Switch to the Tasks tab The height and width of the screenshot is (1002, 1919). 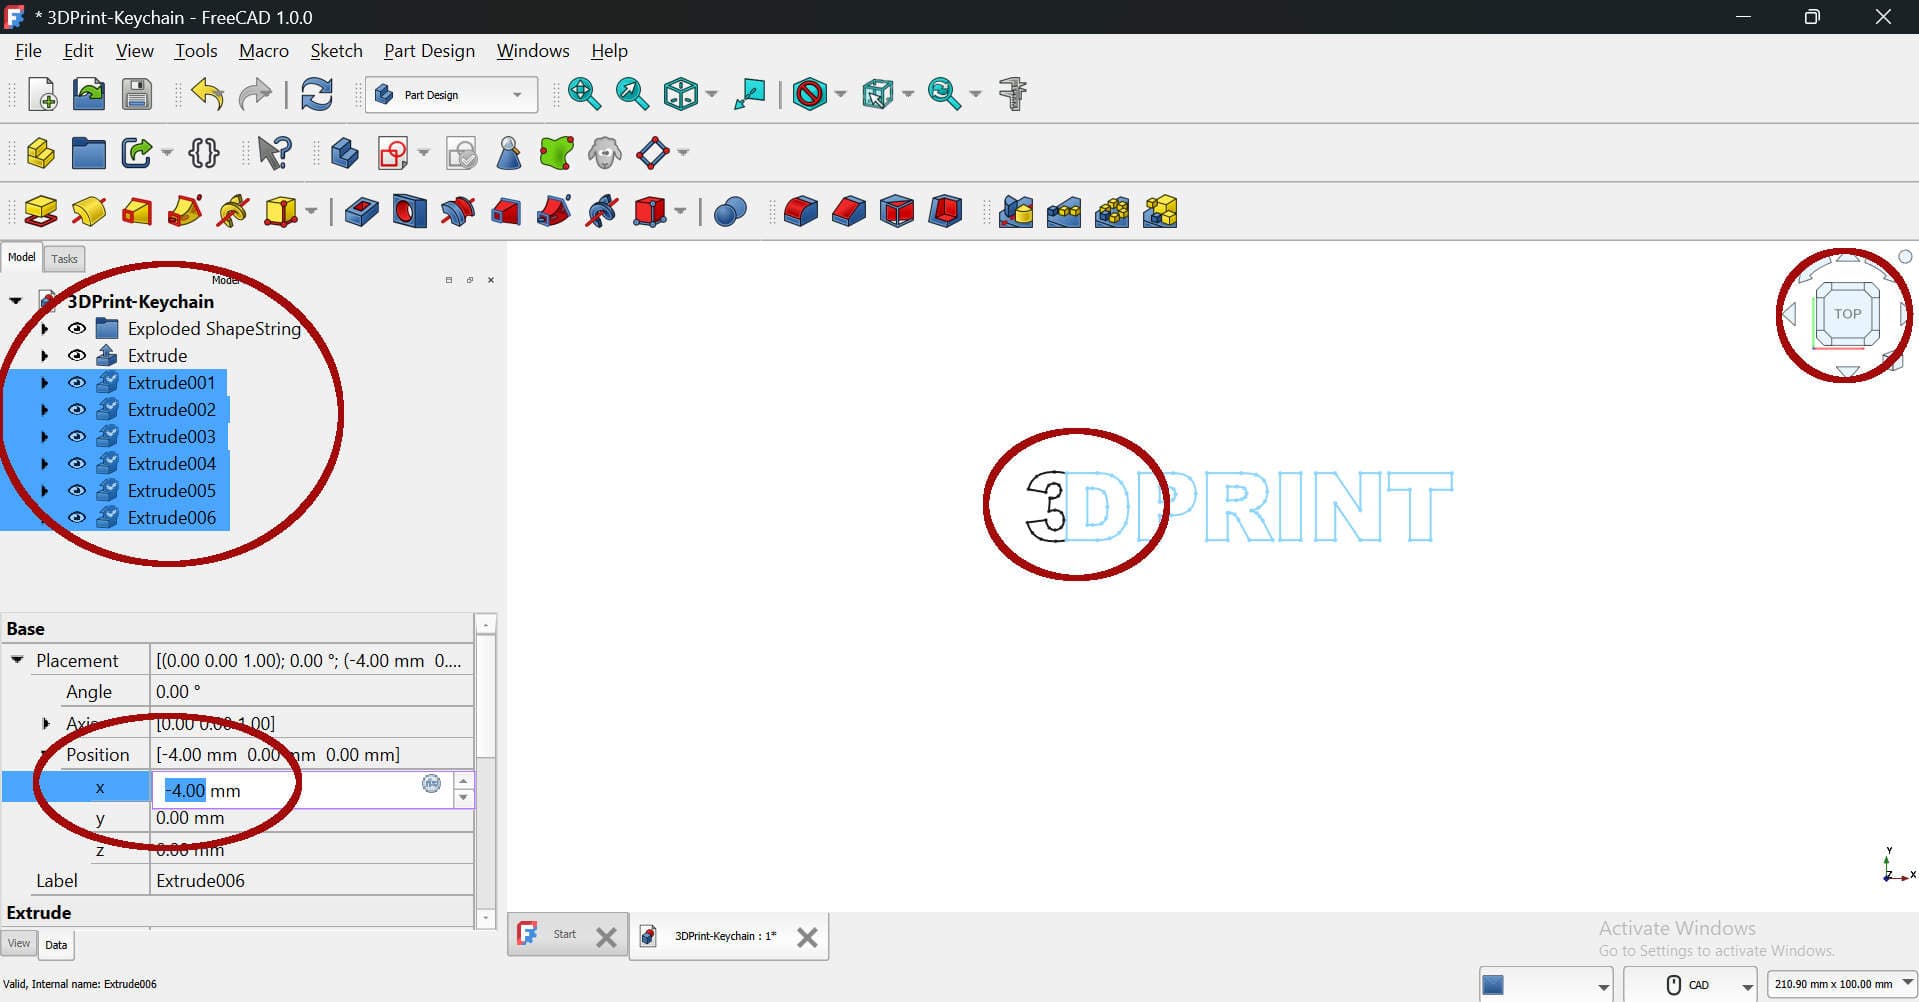[x=64, y=259]
